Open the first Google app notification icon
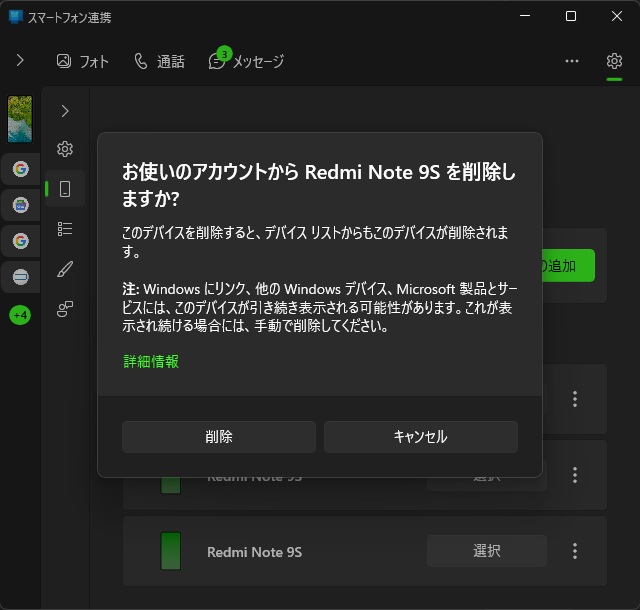Viewport: 640px width, 610px height. tap(20, 169)
